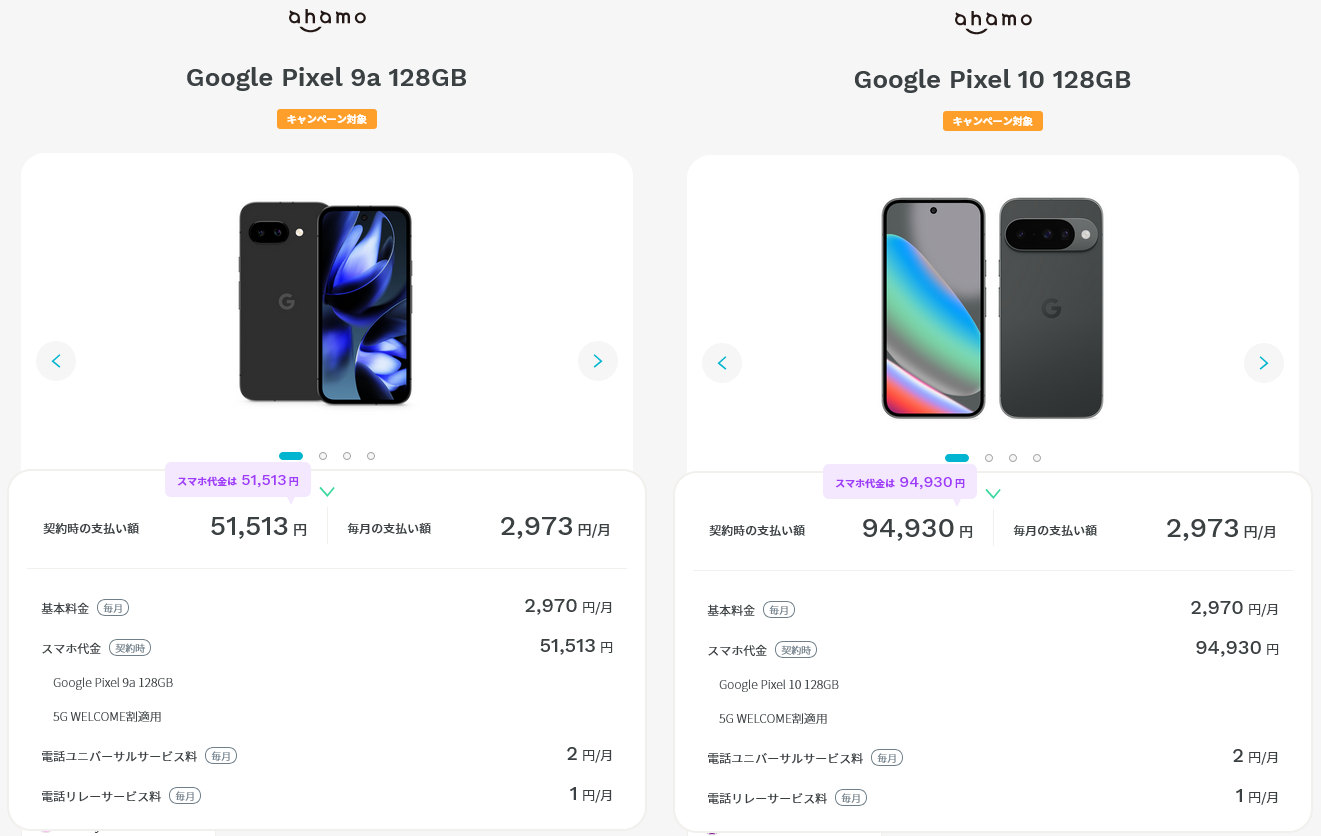The width and height of the screenshot is (1321, 836).
Task: Click Google Pixel 10 128GB heading
Action: tap(992, 80)
